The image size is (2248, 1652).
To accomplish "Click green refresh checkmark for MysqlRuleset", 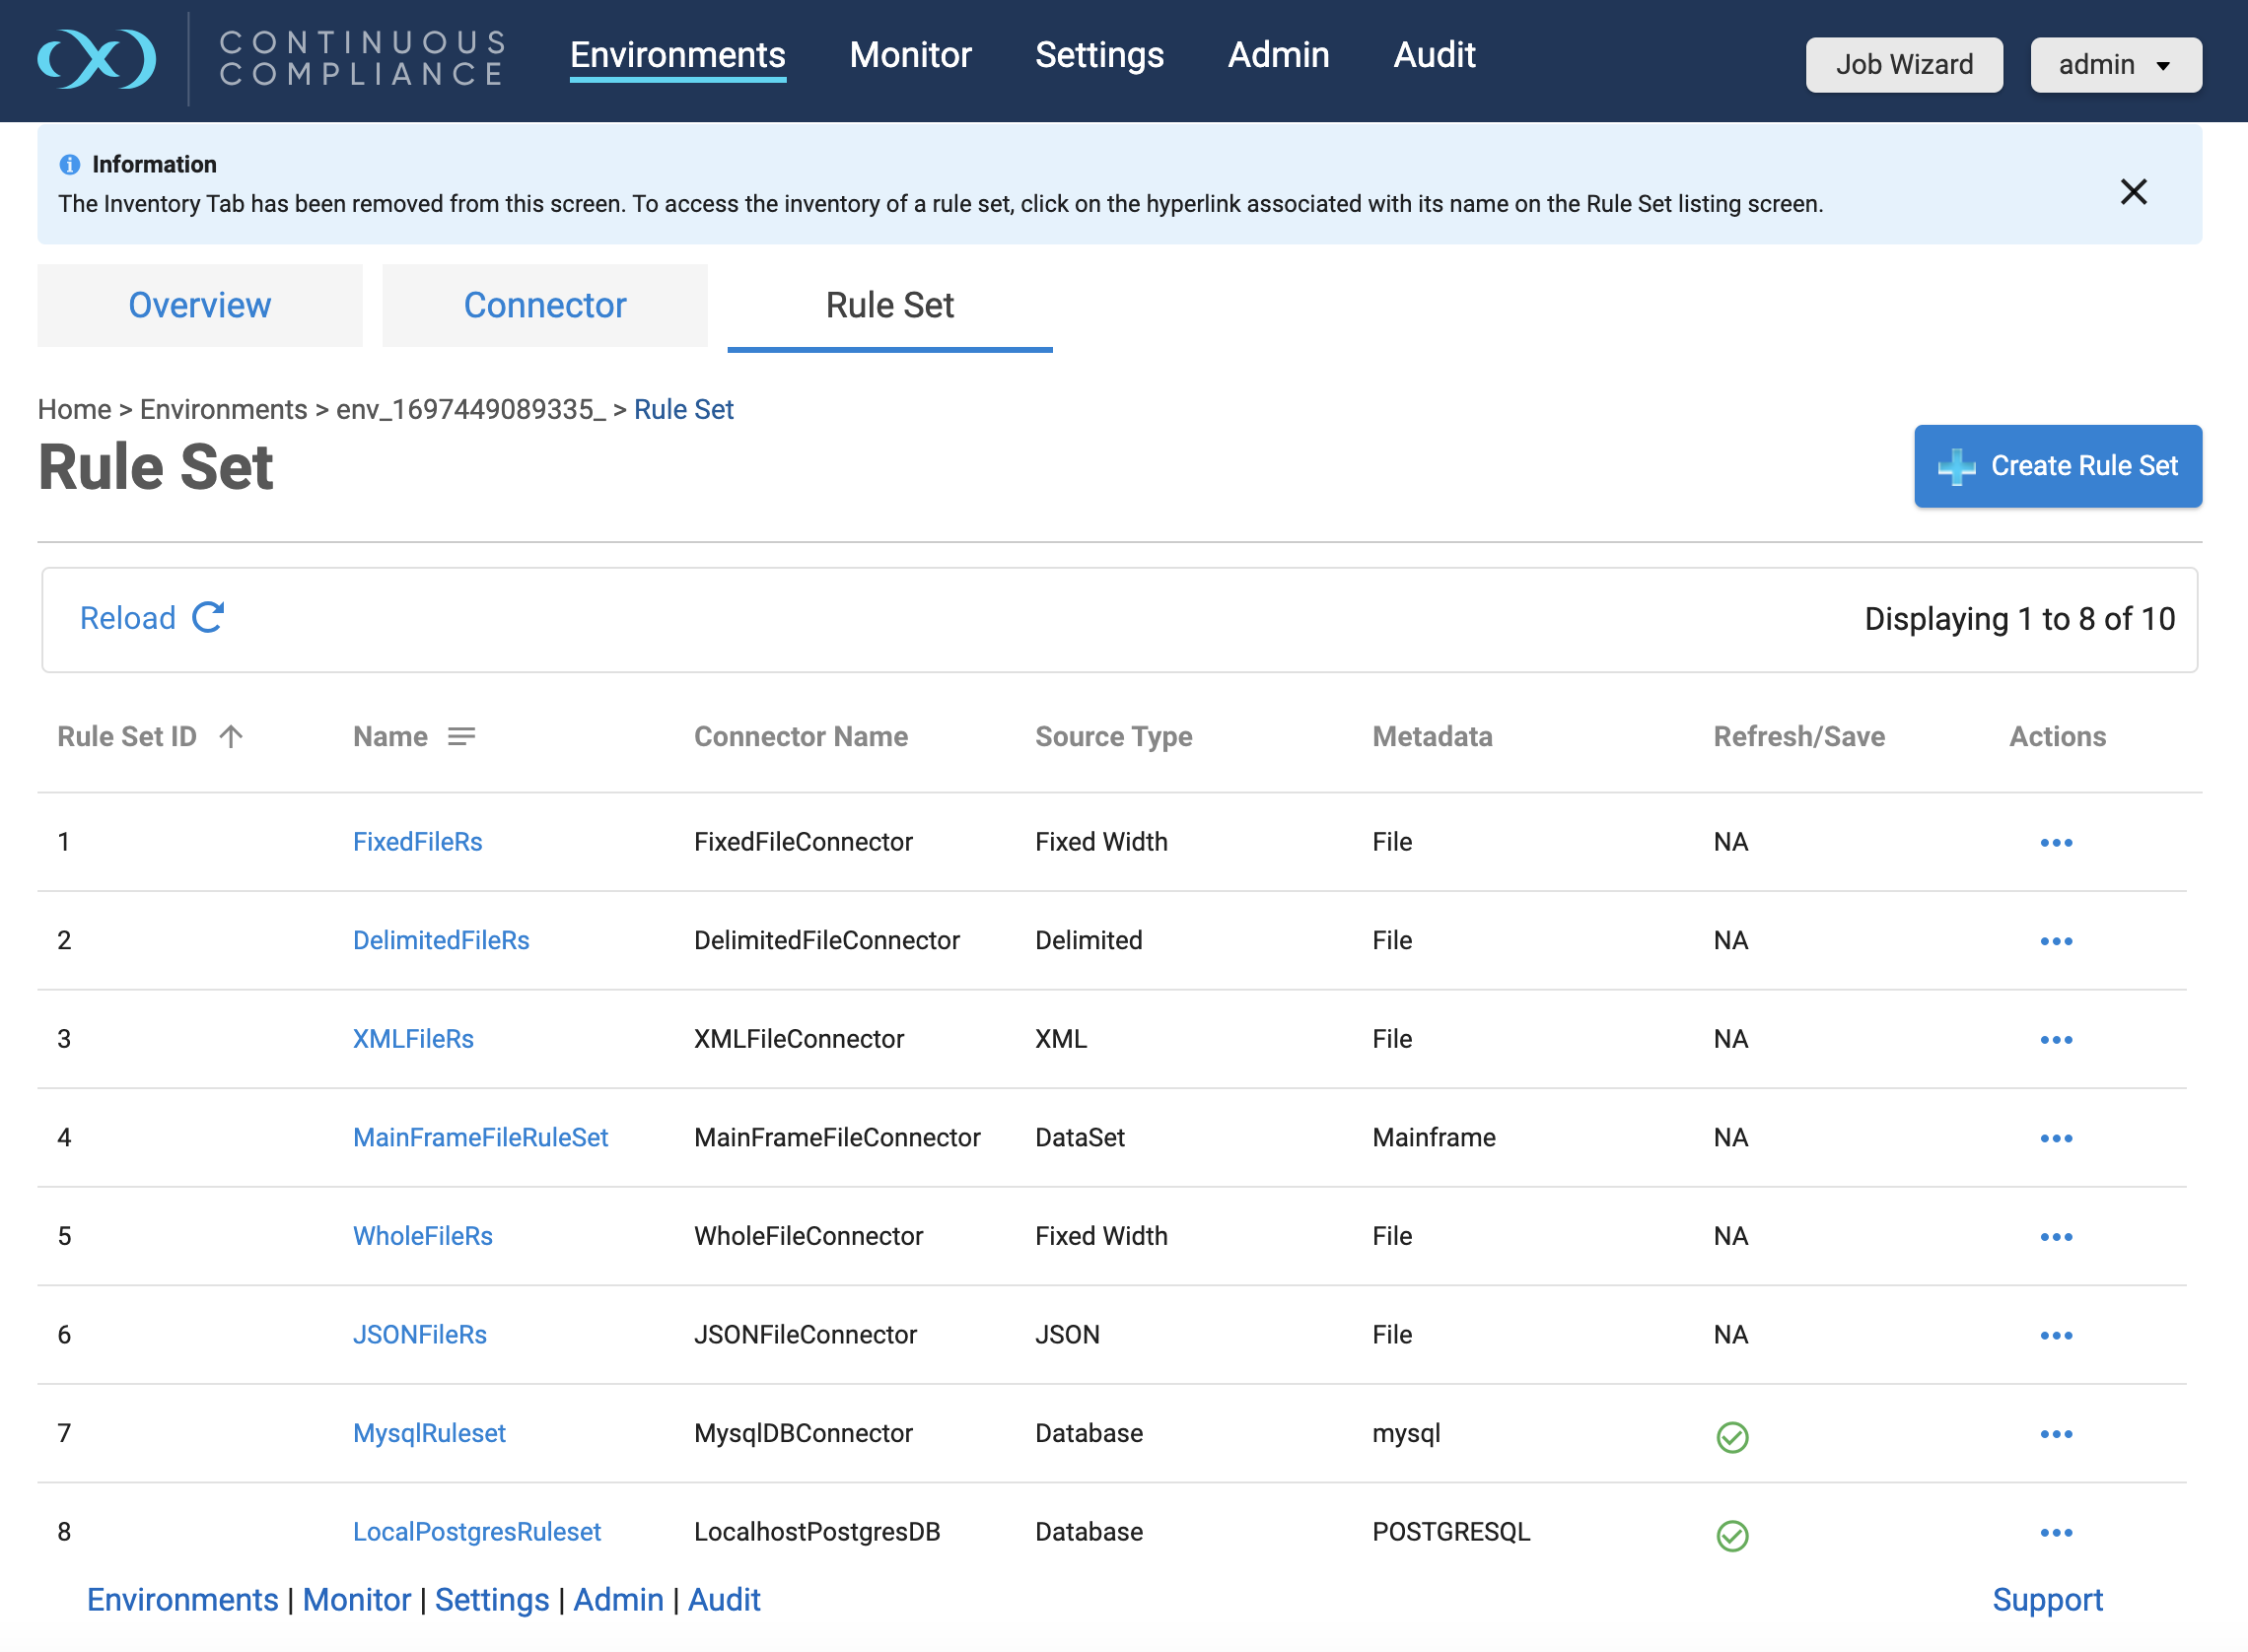I will tap(1731, 1437).
